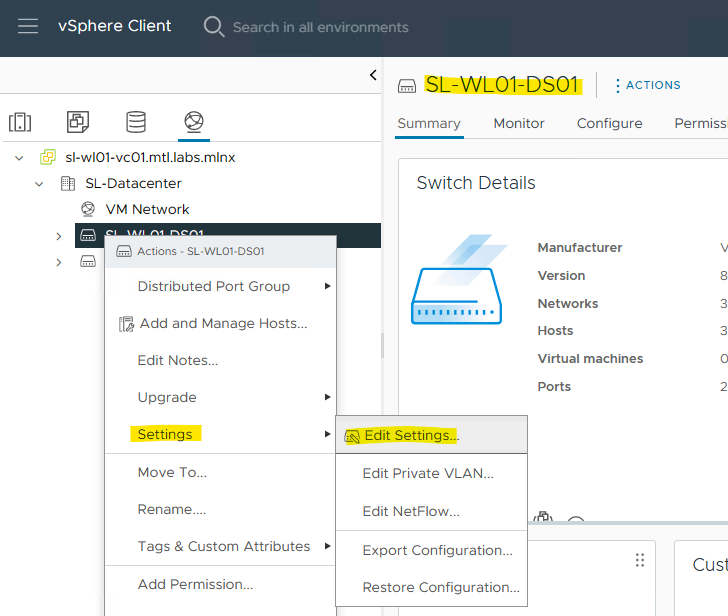Choose Export Configuration

pos(431,551)
